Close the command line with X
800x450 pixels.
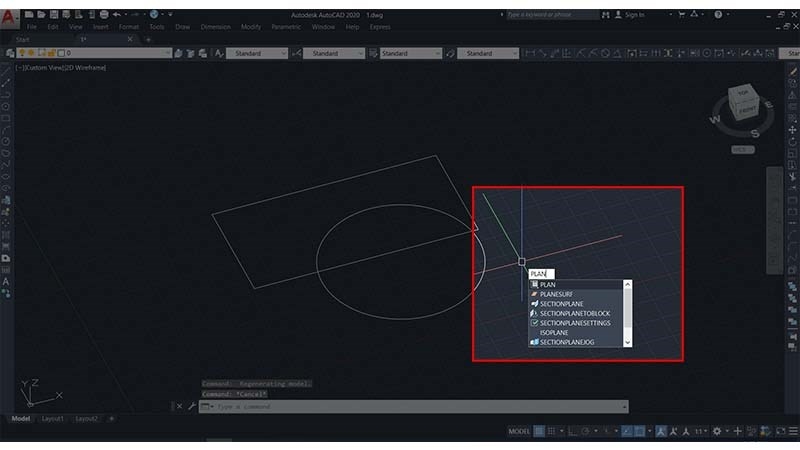pyautogui.click(x=179, y=407)
